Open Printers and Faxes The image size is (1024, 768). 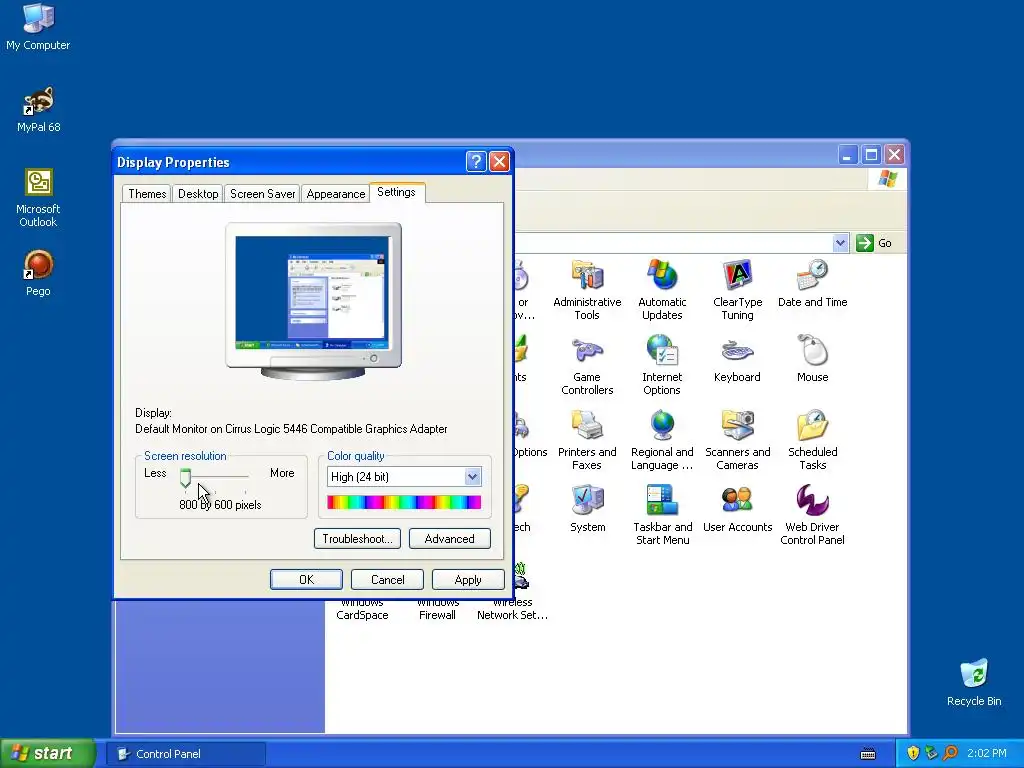pos(586,440)
